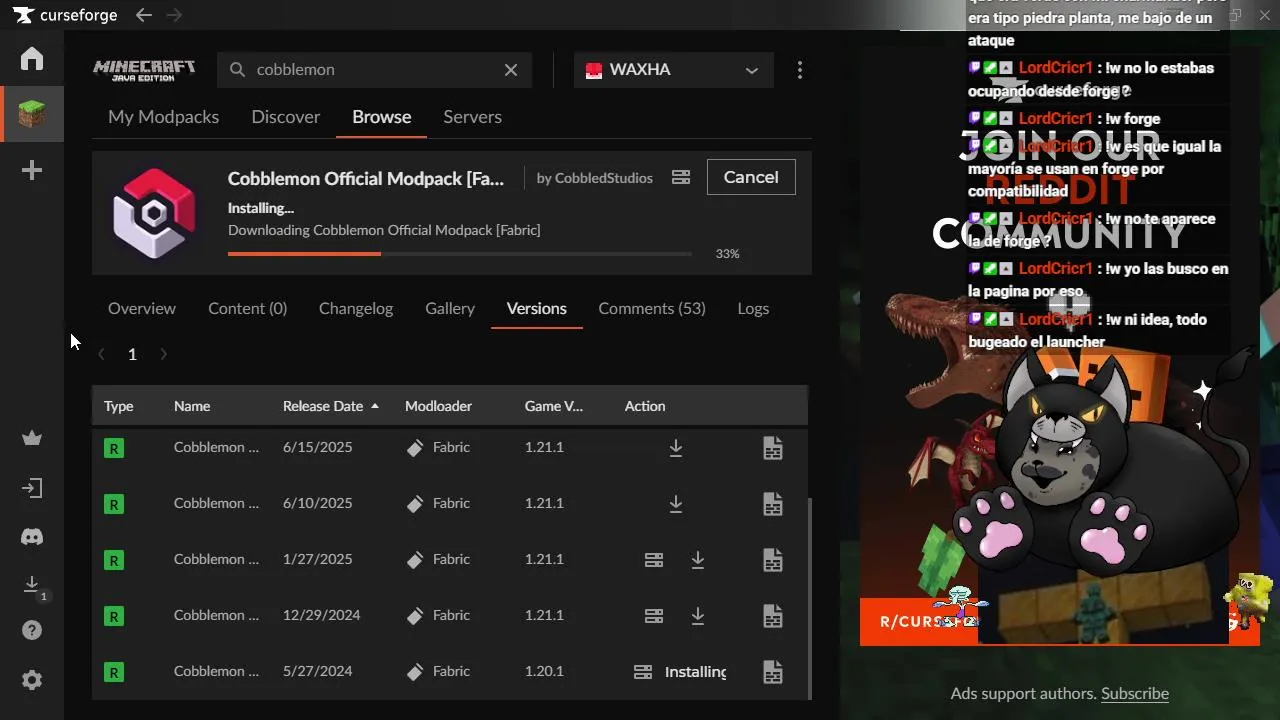This screenshot has height=720, width=1280.
Task: Switch to Discover tab
Action: 286,117
